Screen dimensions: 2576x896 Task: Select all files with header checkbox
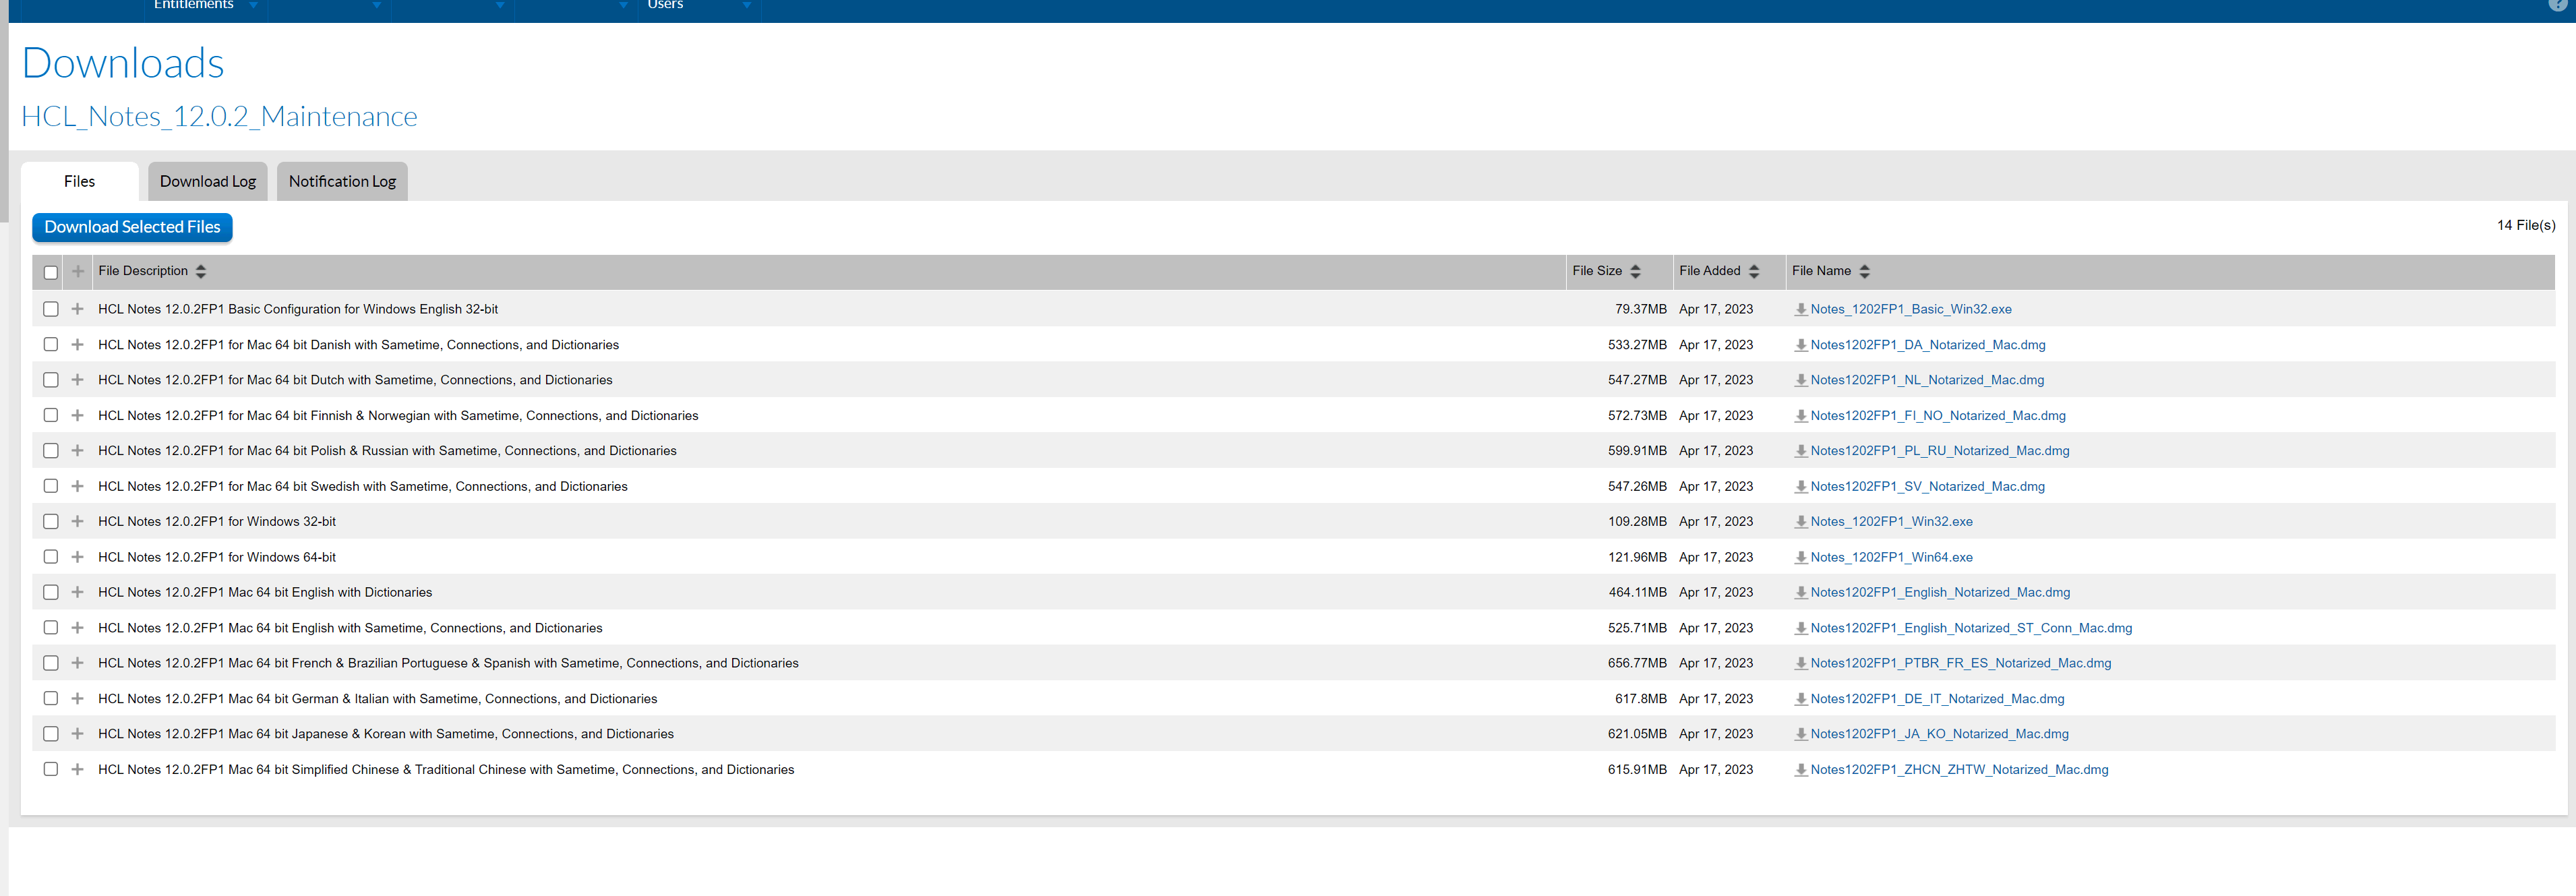tap(51, 272)
